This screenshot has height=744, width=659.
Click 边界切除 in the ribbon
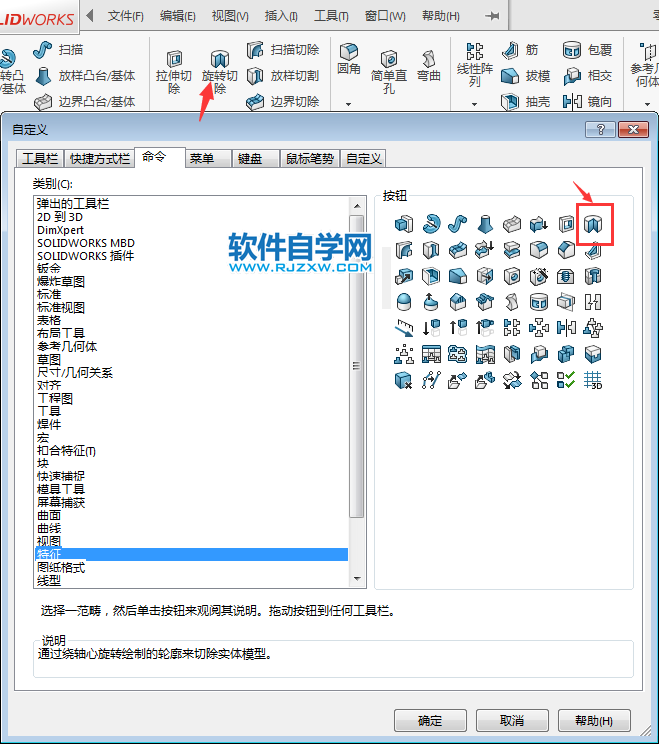pos(283,102)
